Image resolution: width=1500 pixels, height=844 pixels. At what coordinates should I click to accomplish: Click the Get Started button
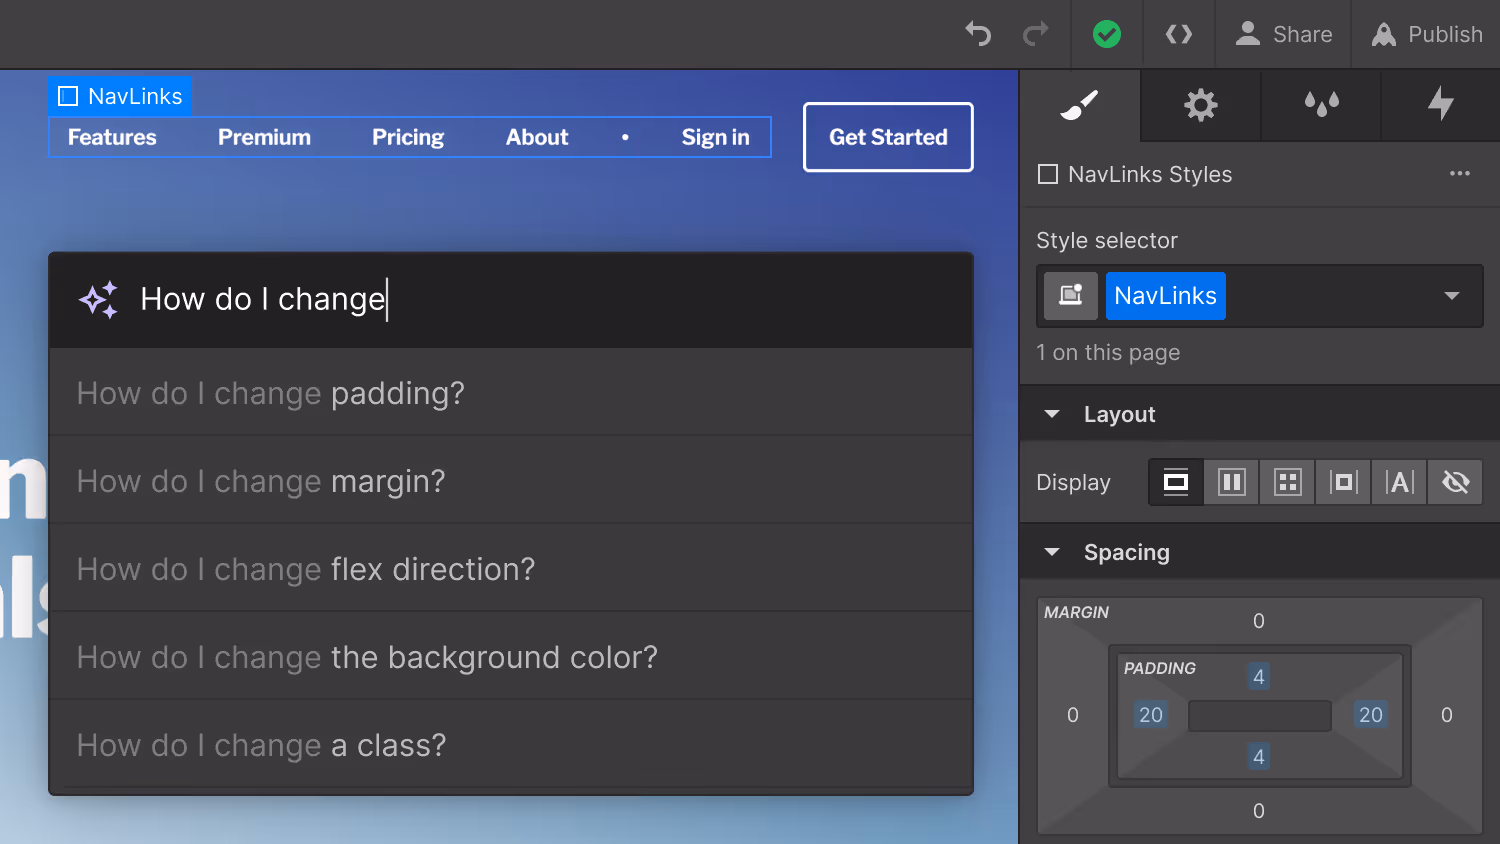pos(888,137)
